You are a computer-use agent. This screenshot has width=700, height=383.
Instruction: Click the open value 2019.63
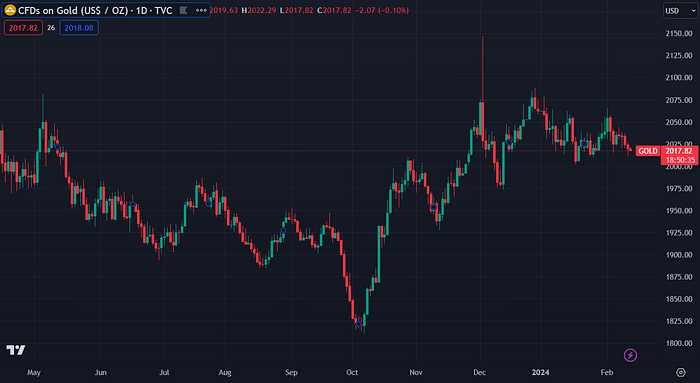(224, 10)
